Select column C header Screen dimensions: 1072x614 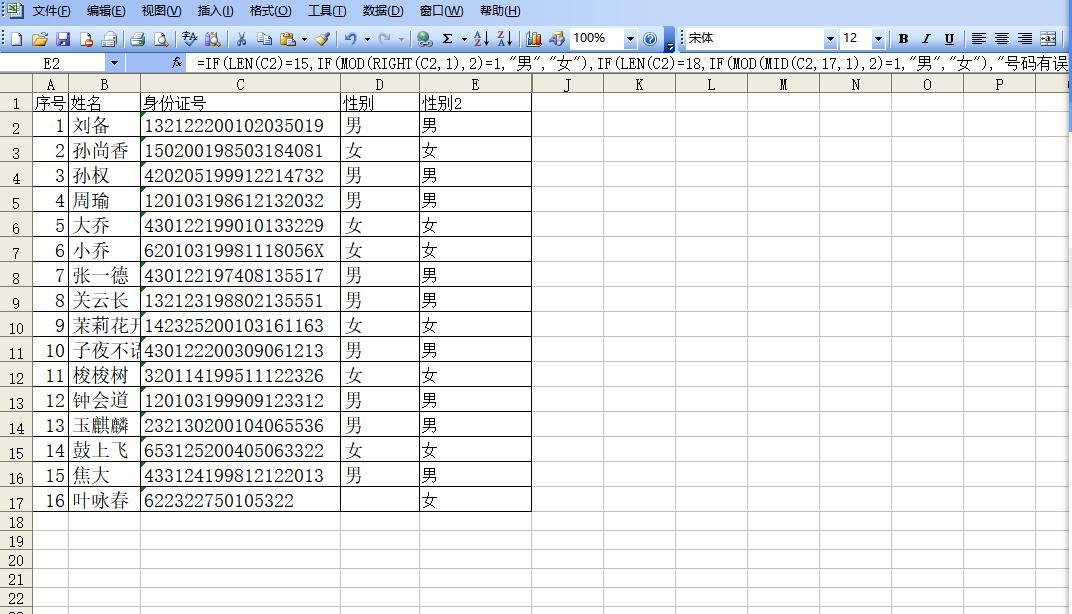[x=240, y=85]
